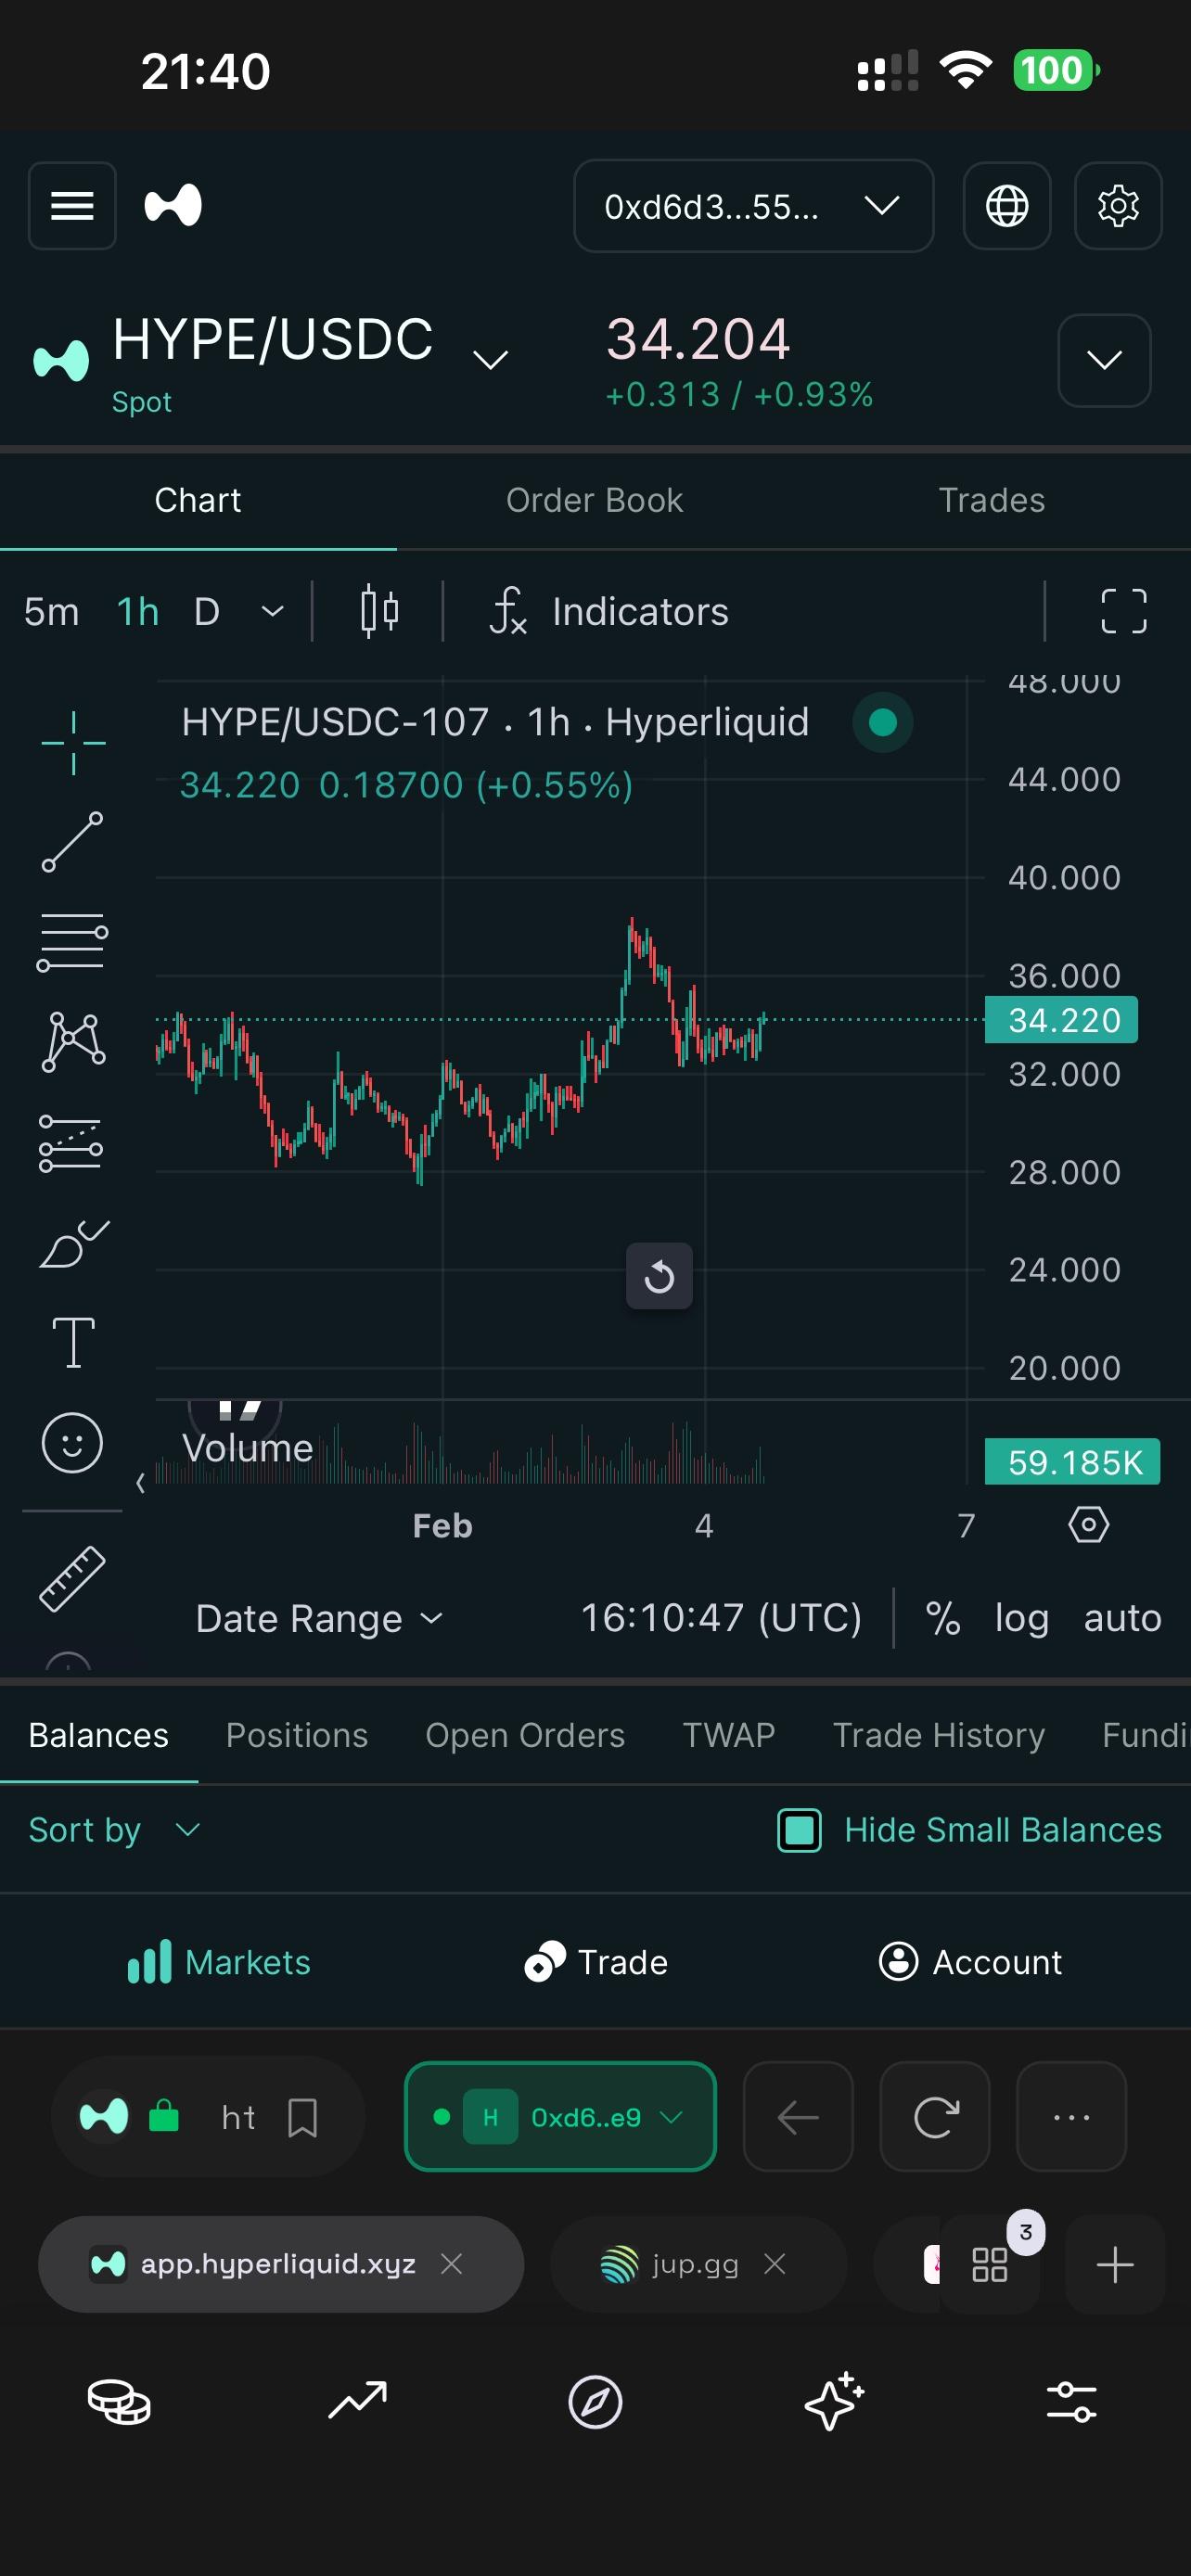The image size is (1191, 2576).
Task: Go to the Trade section
Action: point(596,1962)
